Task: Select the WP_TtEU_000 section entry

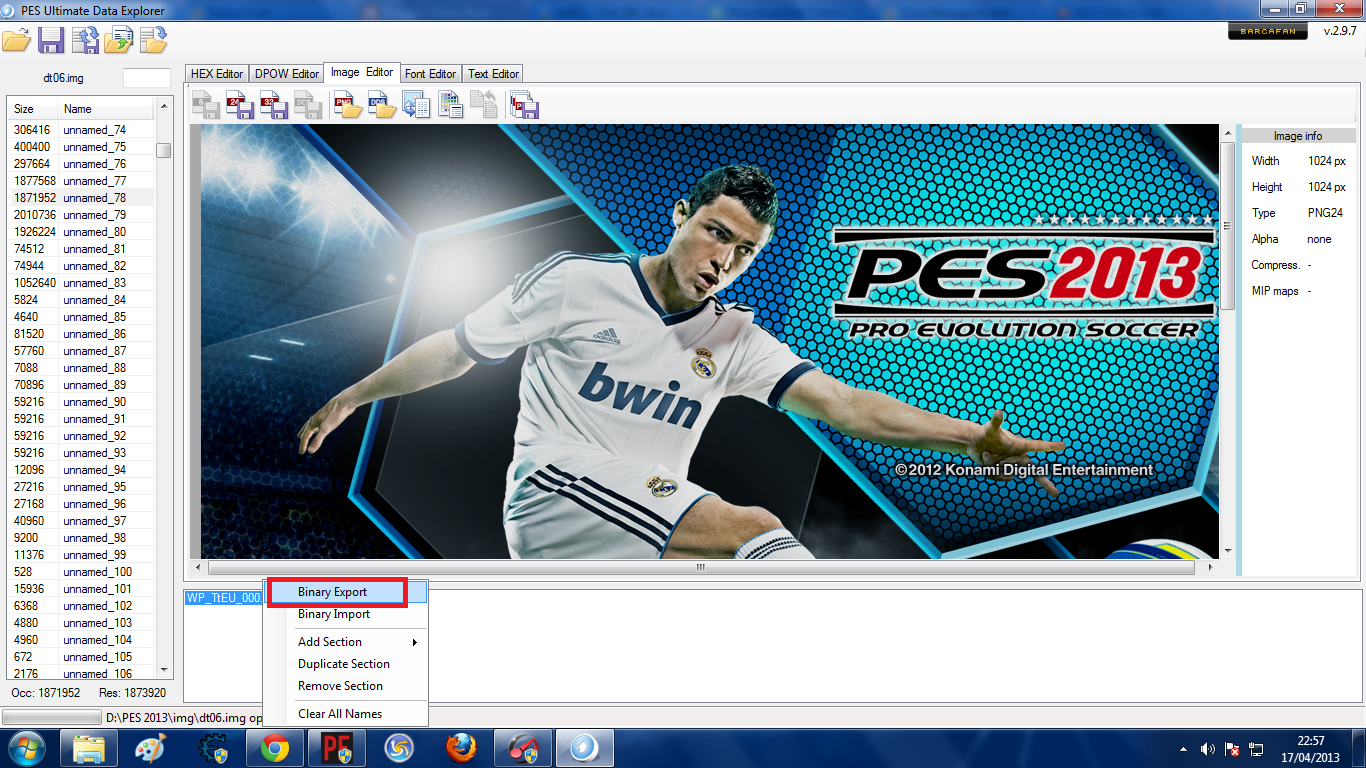Action: [x=224, y=598]
